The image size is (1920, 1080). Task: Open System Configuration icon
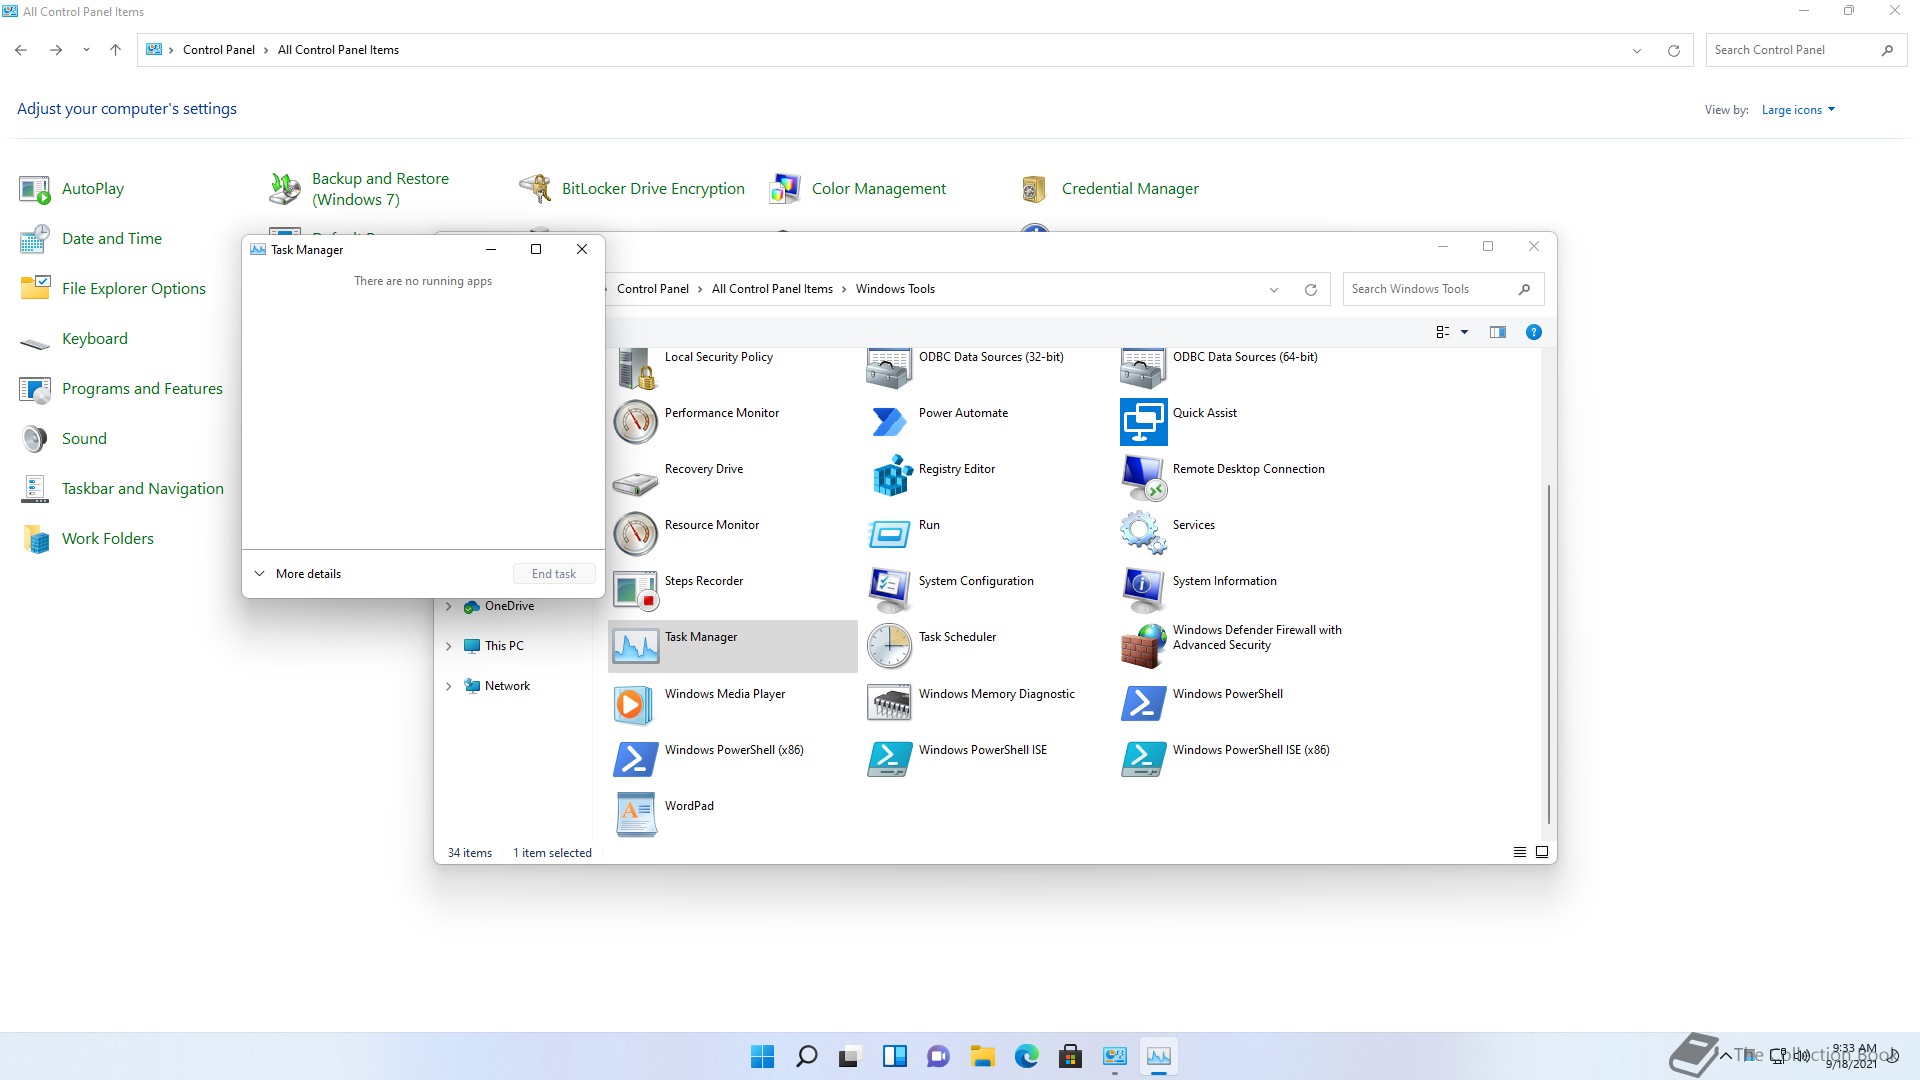[890, 590]
